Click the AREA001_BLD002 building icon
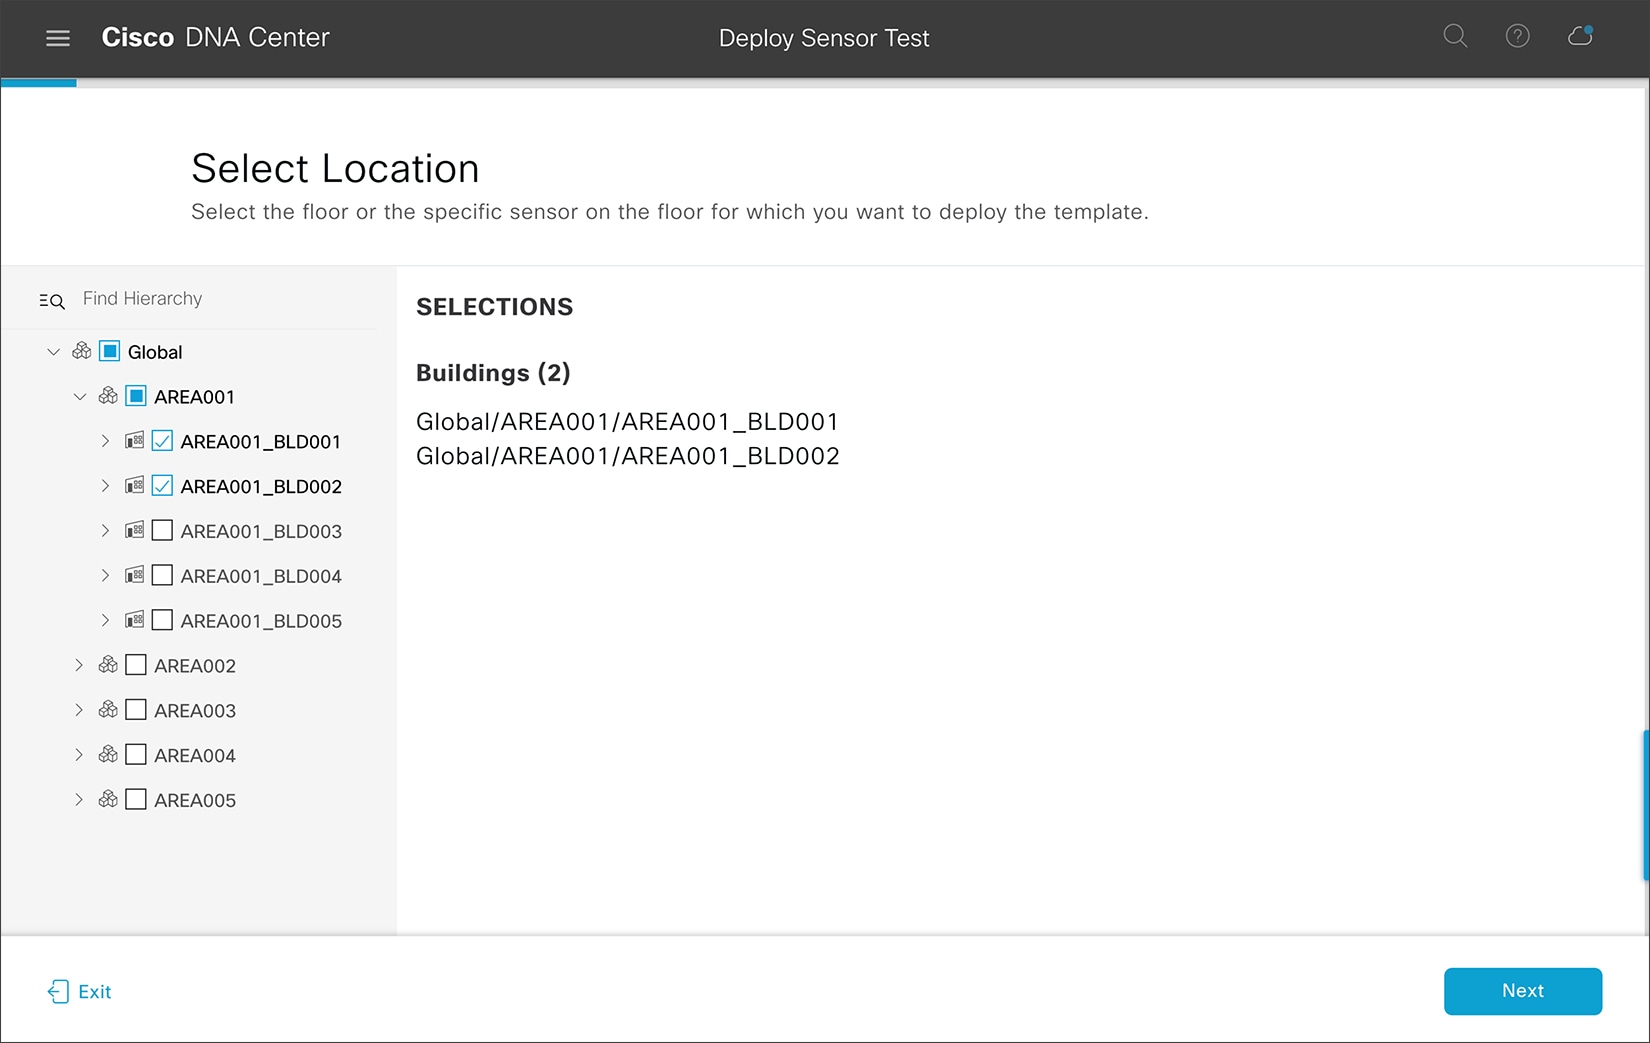The height and width of the screenshot is (1043, 1650). click(134, 486)
